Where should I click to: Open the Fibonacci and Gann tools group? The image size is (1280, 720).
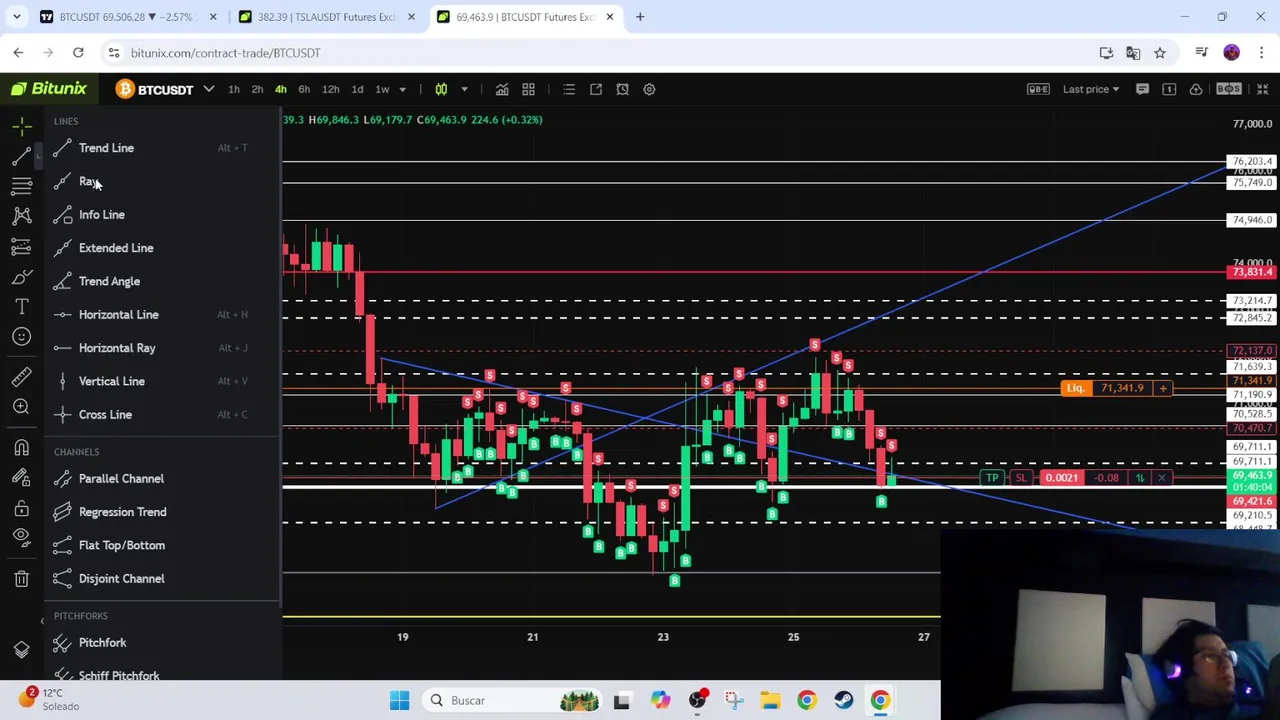(22, 186)
